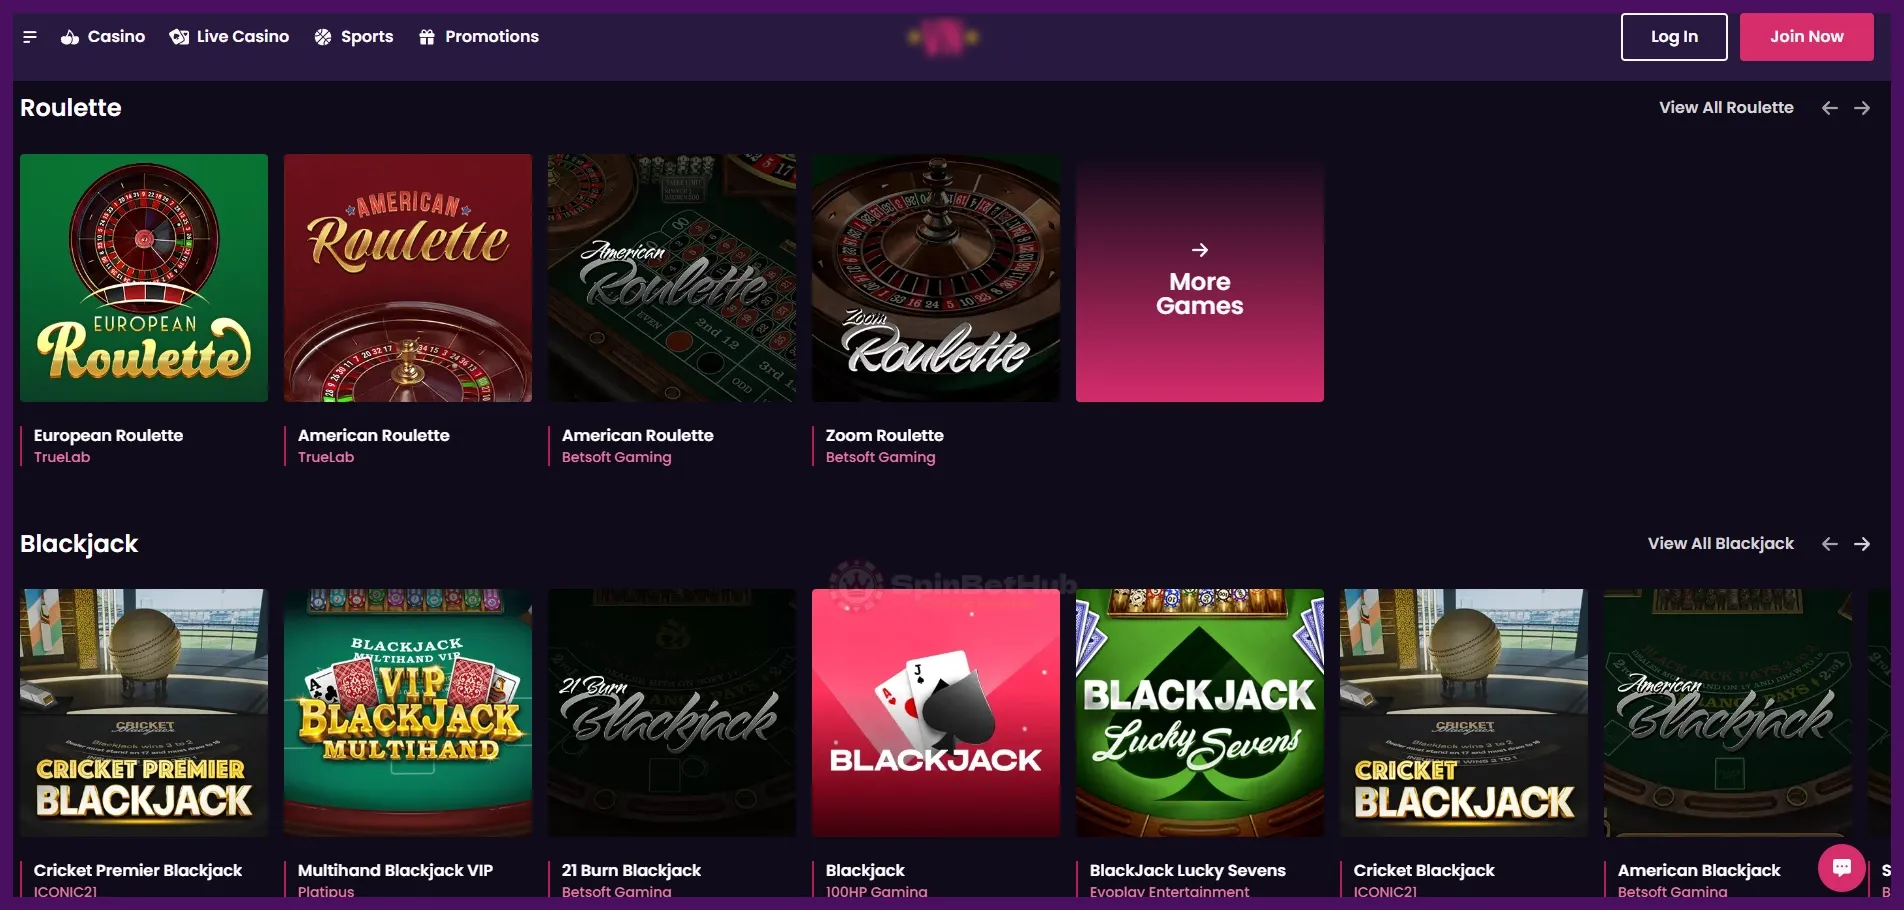This screenshot has height=910, width=1904.
Task: Go to the Sports section
Action: pos(354,37)
